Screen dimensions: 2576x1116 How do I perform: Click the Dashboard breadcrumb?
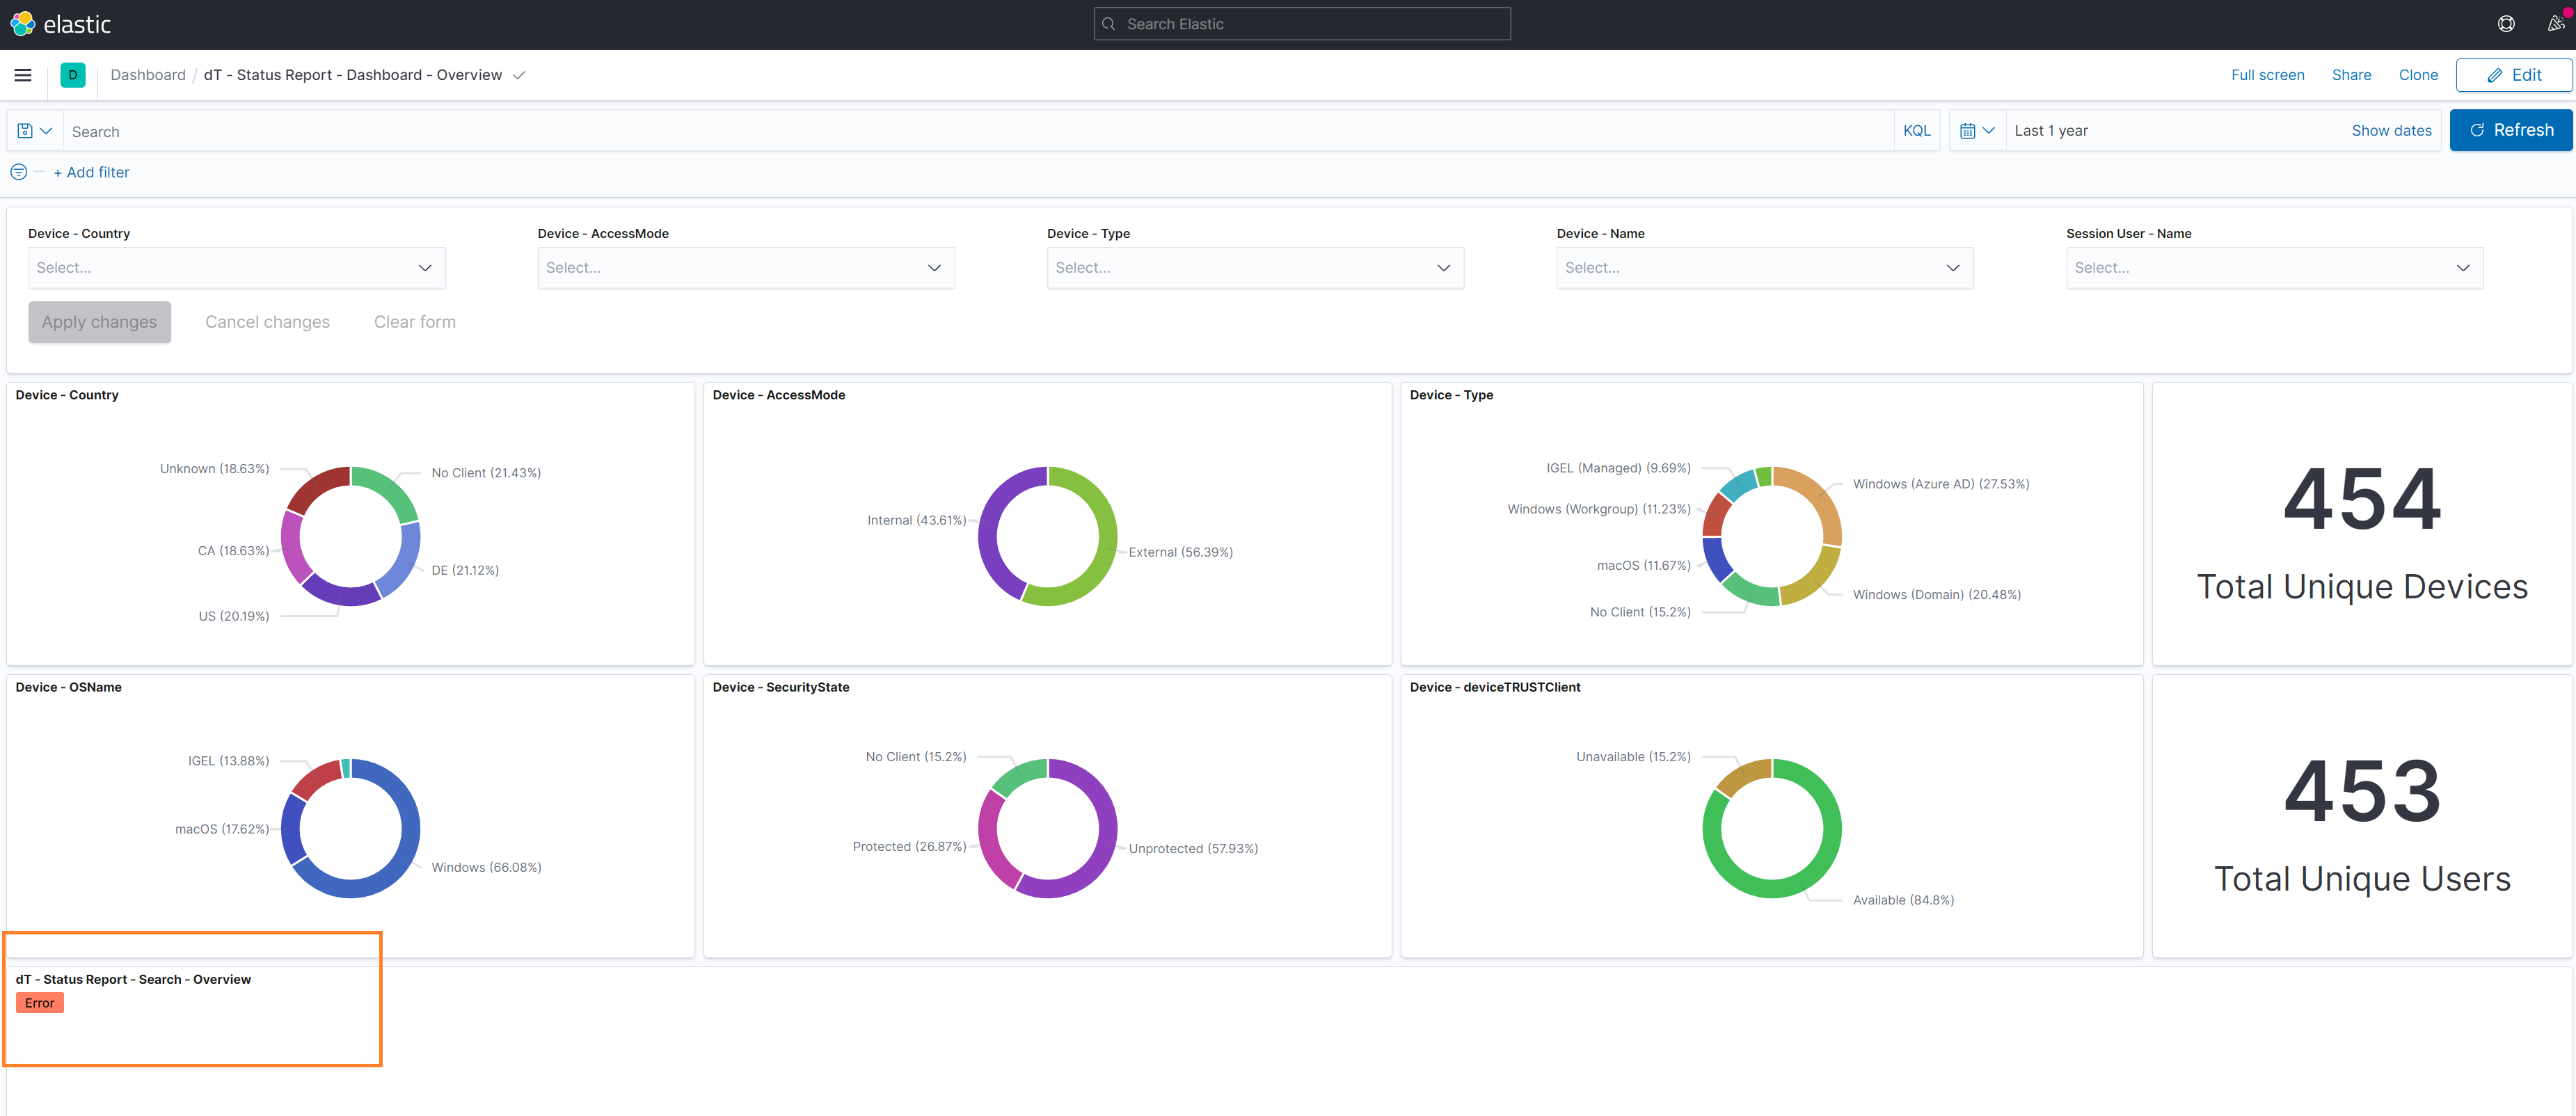click(148, 75)
